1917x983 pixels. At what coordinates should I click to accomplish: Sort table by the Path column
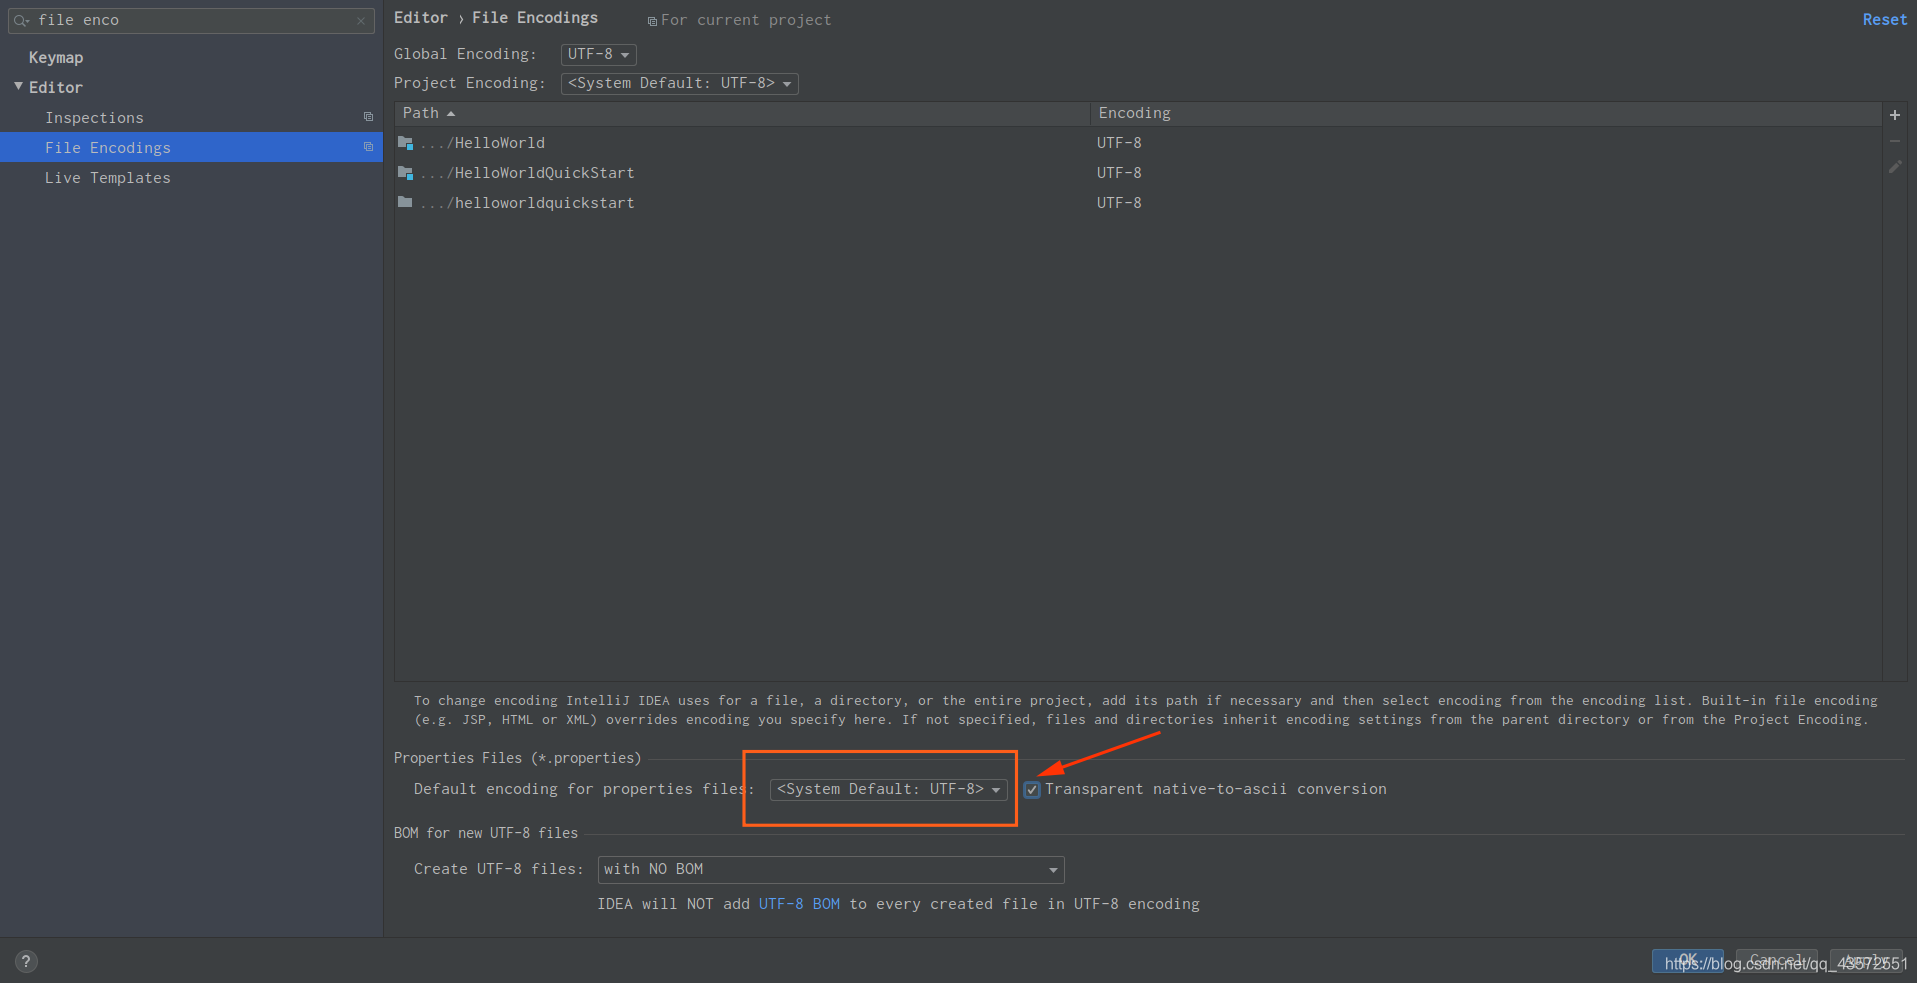pyautogui.click(x=742, y=114)
